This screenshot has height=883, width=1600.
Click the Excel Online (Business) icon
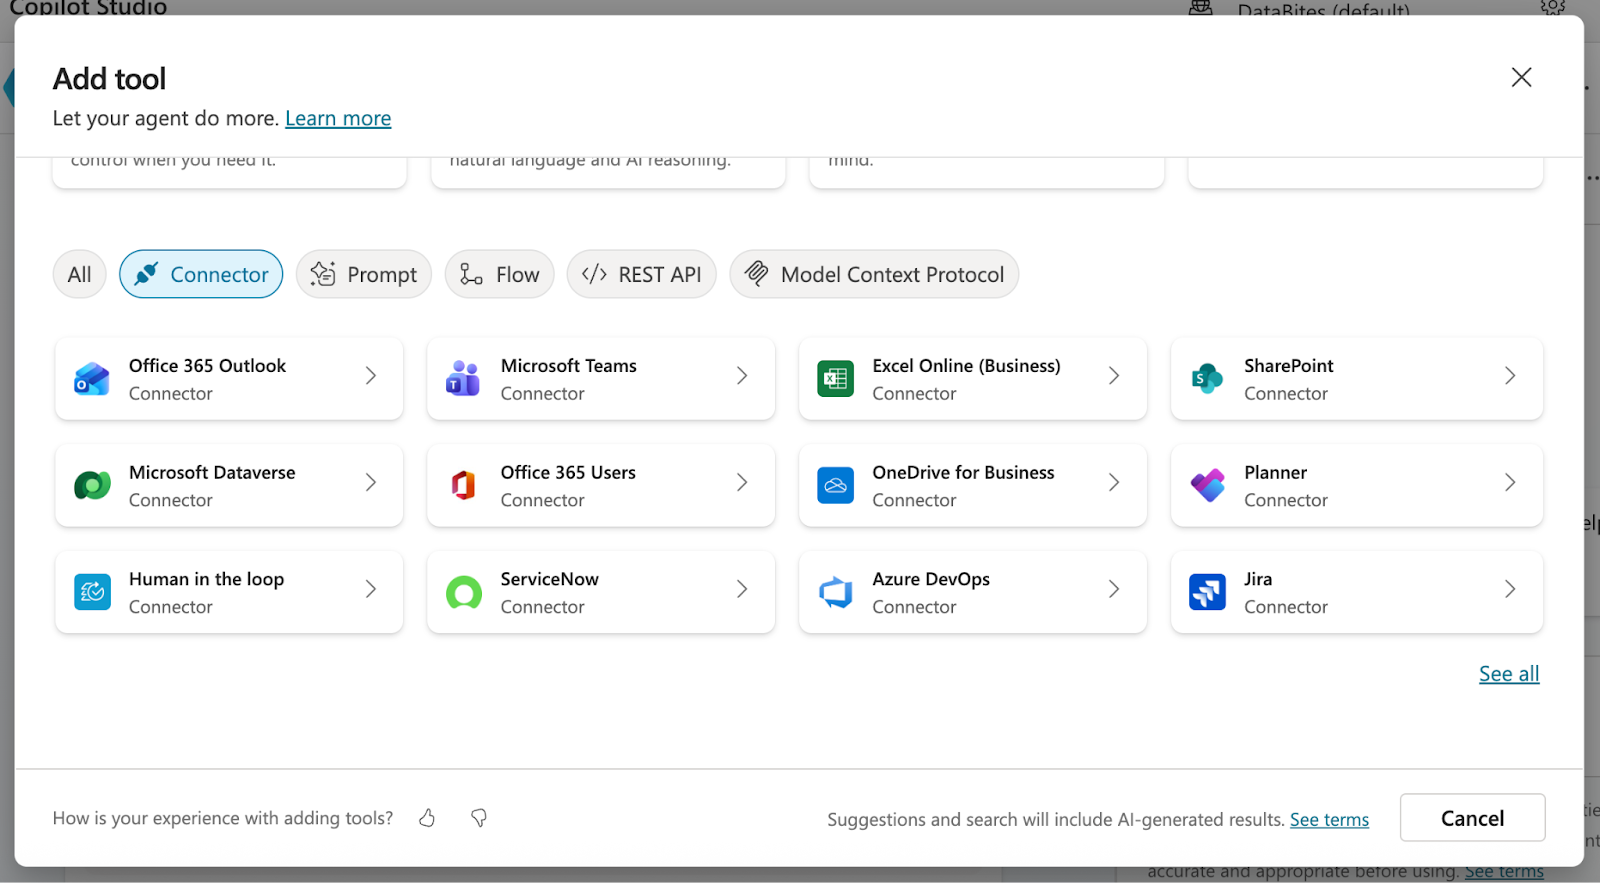[x=835, y=379]
